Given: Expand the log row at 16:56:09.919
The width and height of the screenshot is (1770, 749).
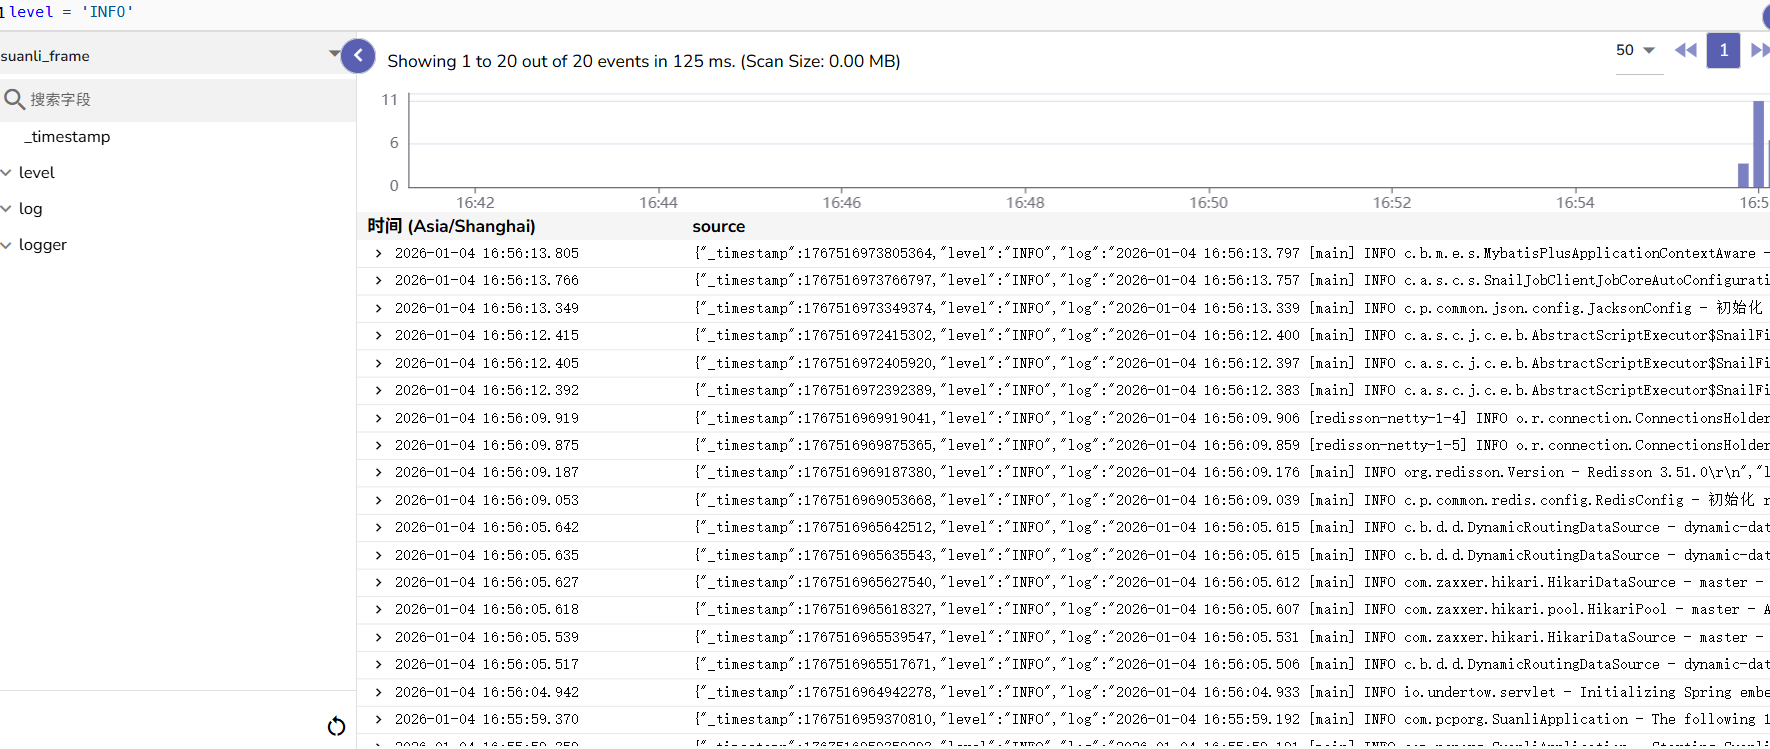Looking at the screenshot, I should point(378,418).
